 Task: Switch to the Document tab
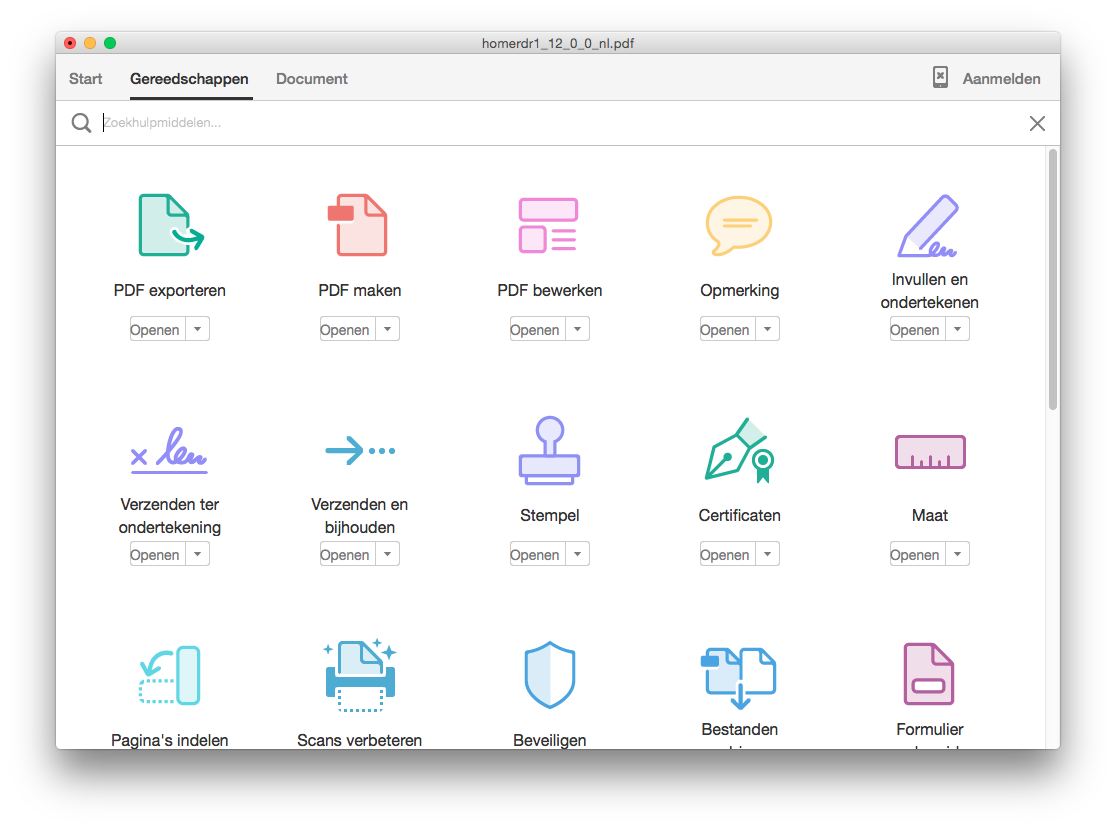pos(312,79)
